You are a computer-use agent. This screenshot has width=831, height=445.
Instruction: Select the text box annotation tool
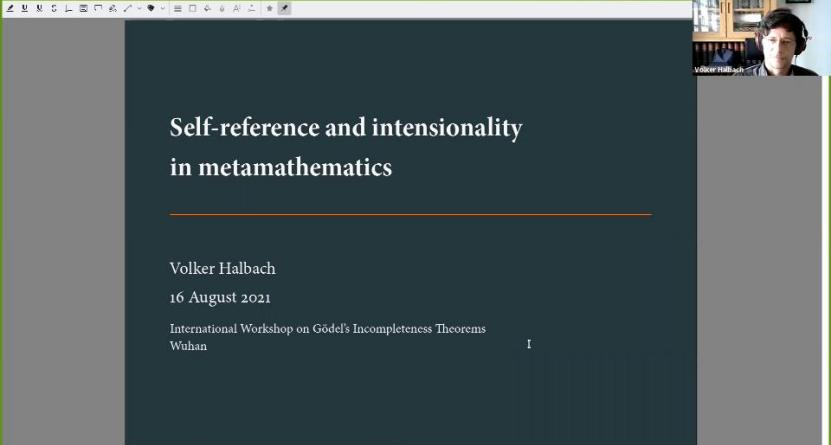pyautogui.click(x=83, y=8)
